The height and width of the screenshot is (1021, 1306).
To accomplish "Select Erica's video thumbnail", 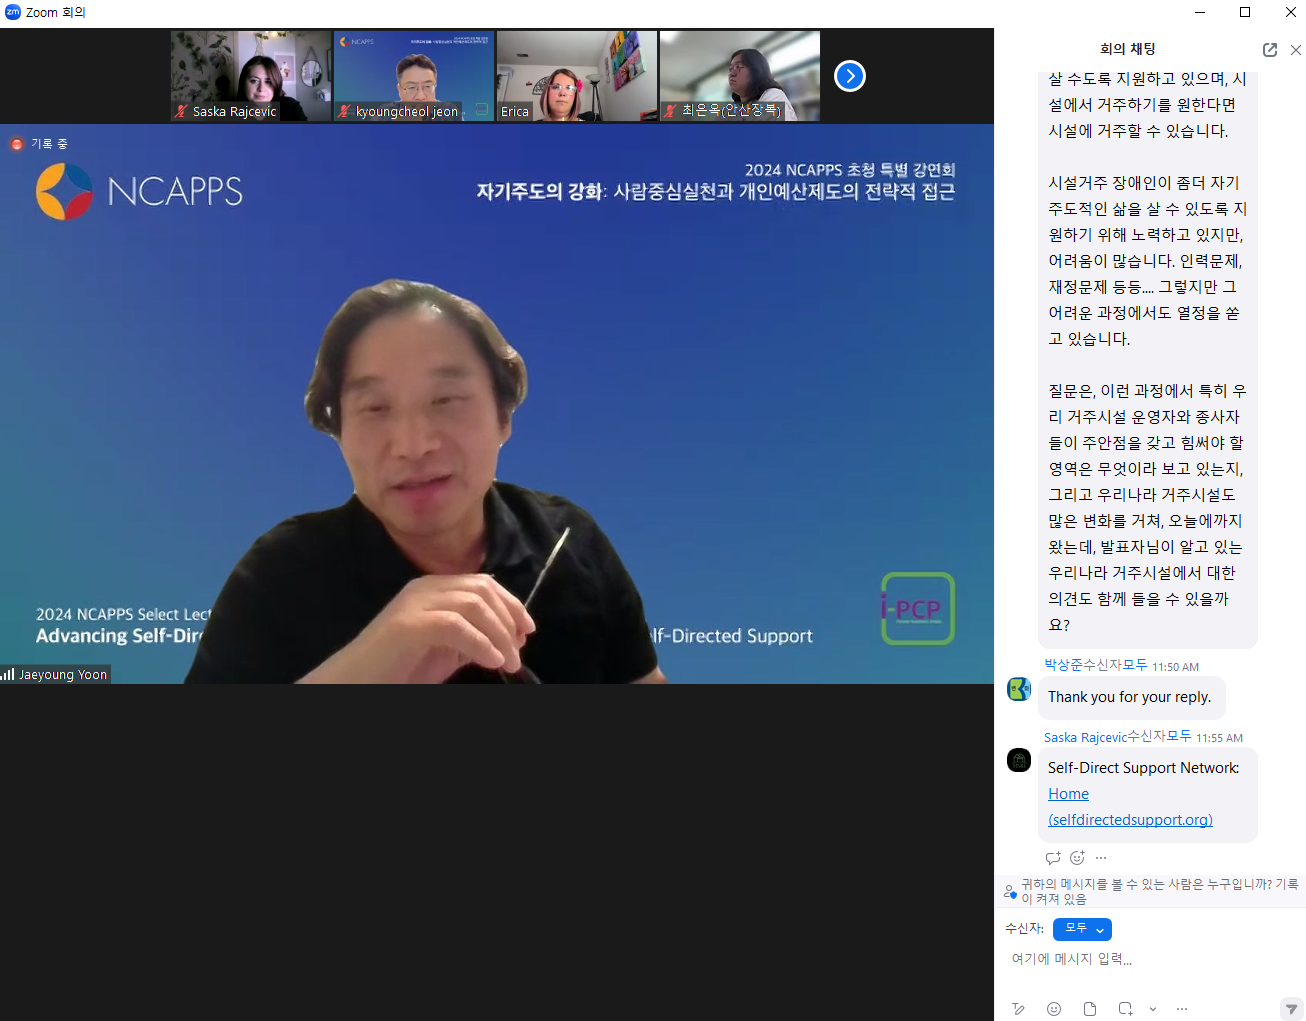I will (x=576, y=76).
